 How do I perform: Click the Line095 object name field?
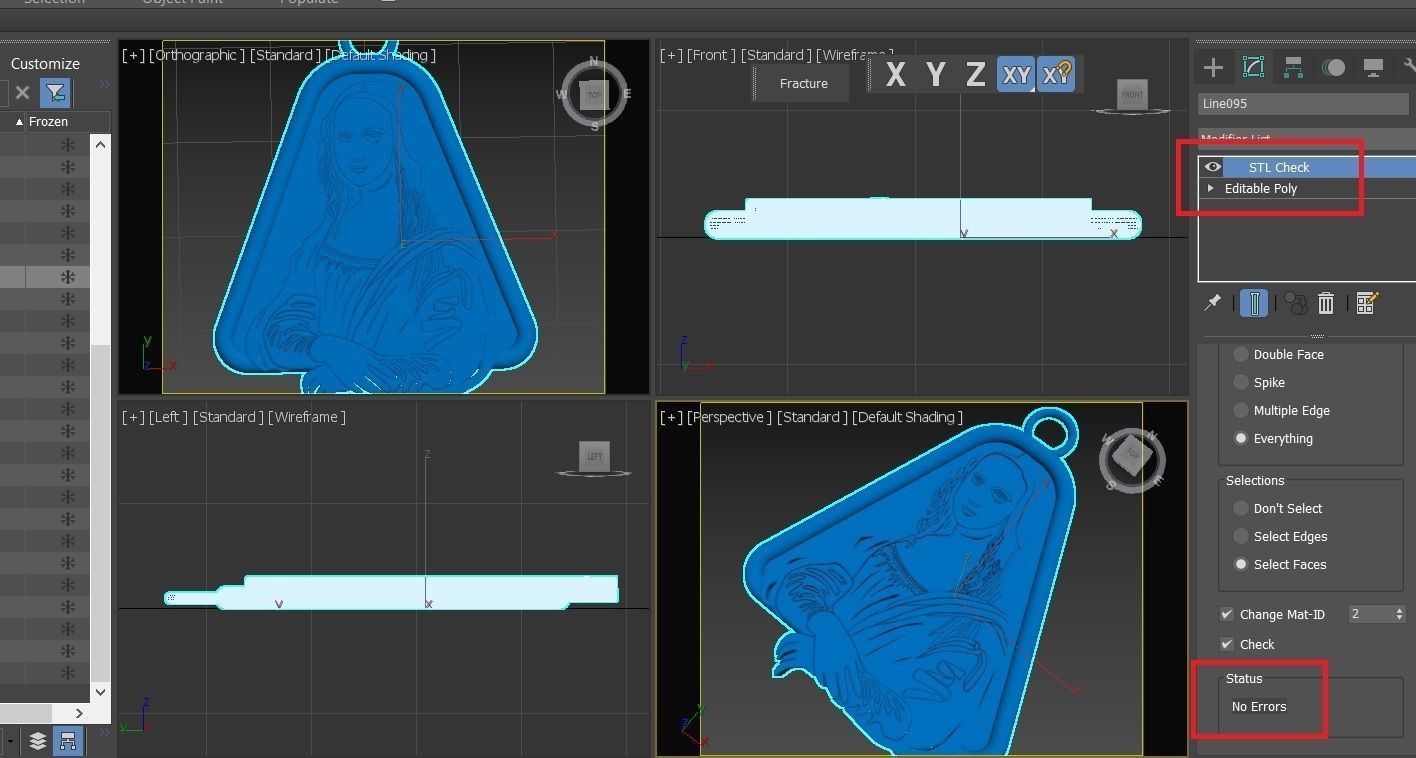[1303, 103]
